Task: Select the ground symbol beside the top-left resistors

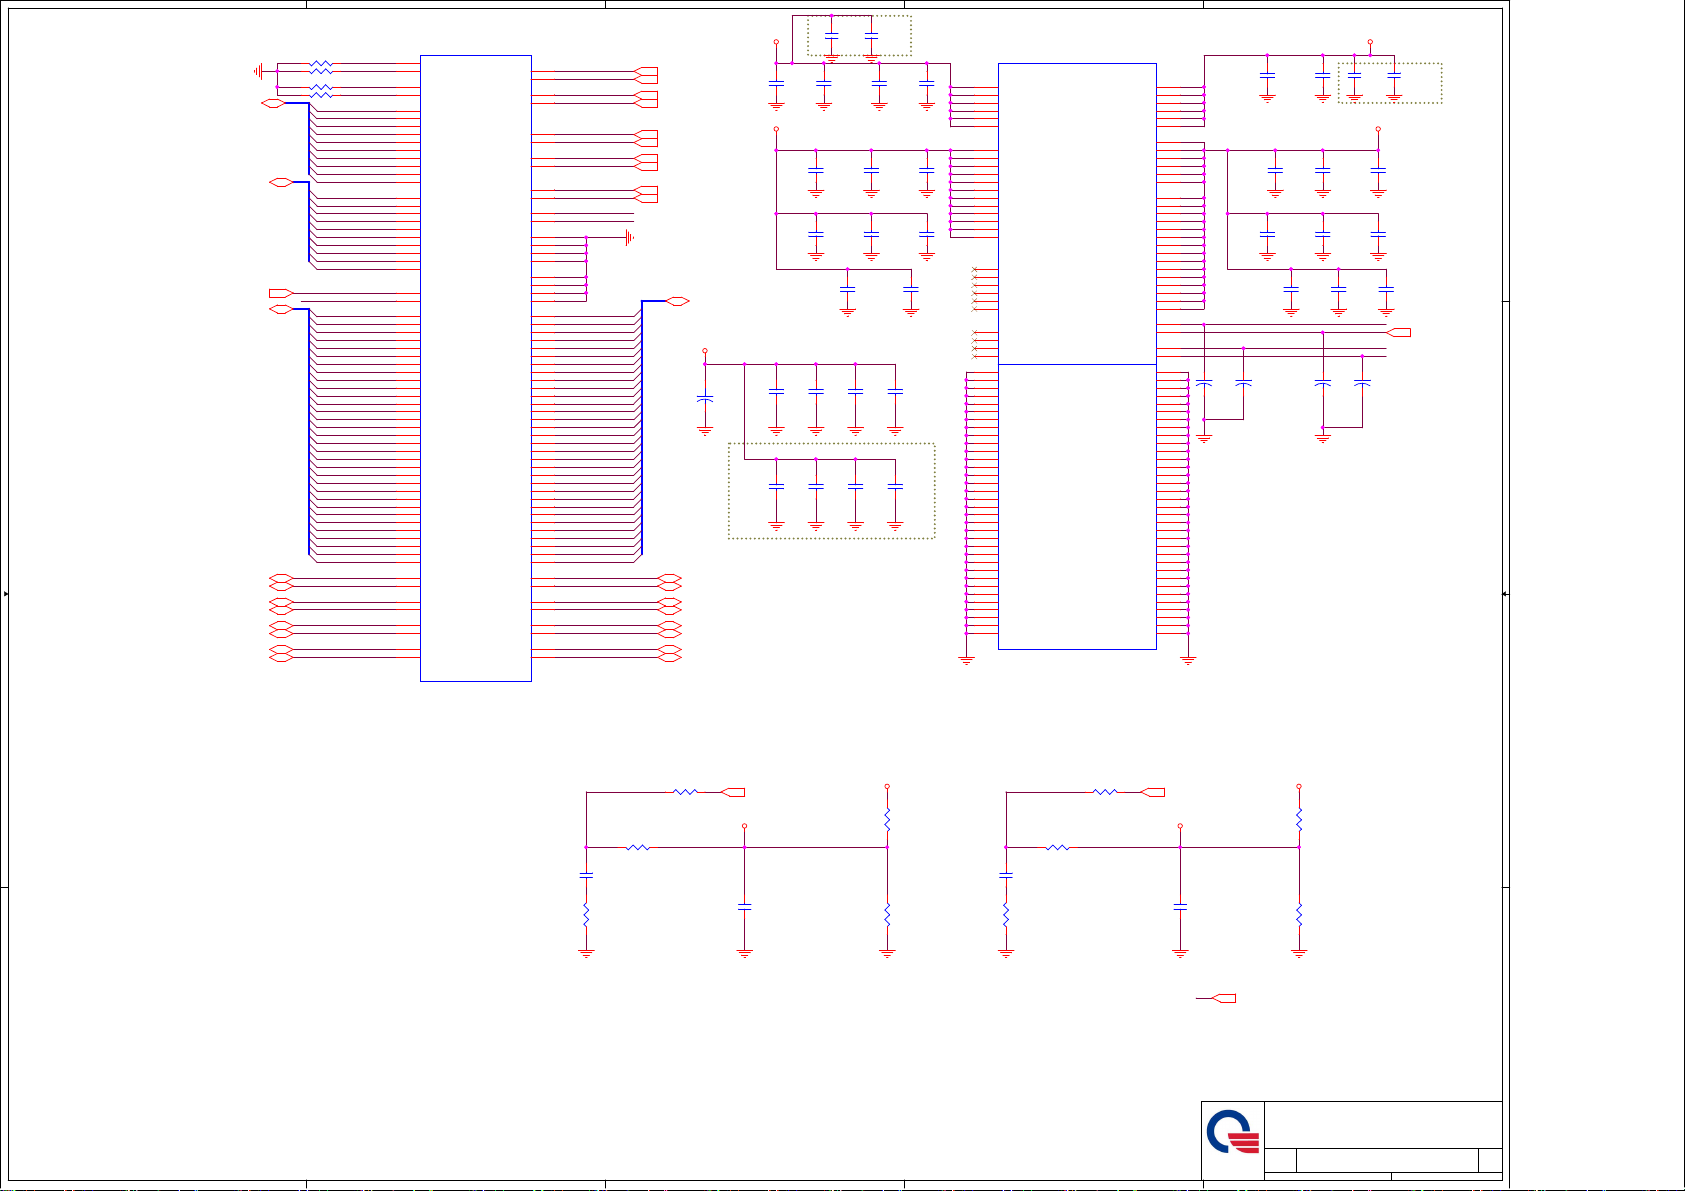Action: coord(259,71)
